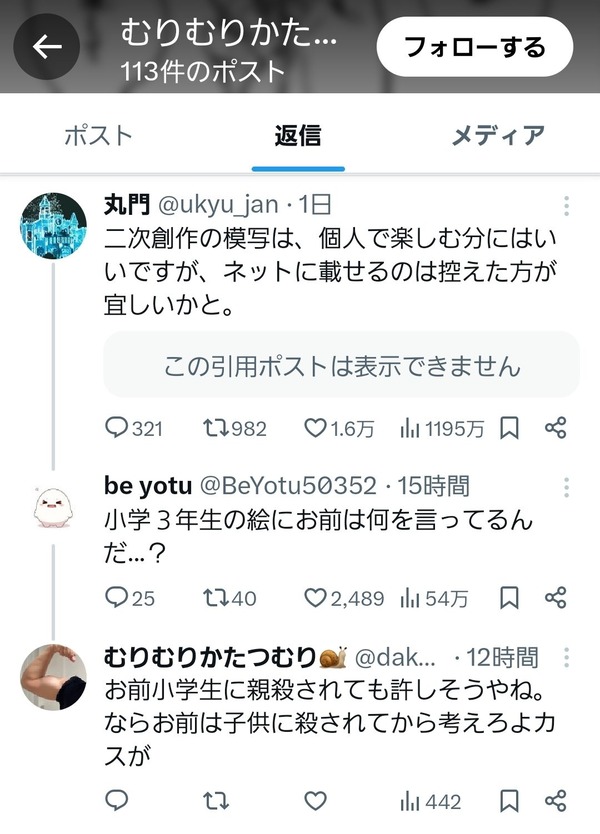Bookmark 丸門's post
The image size is (600, 834).
click(x=509, y=428)
